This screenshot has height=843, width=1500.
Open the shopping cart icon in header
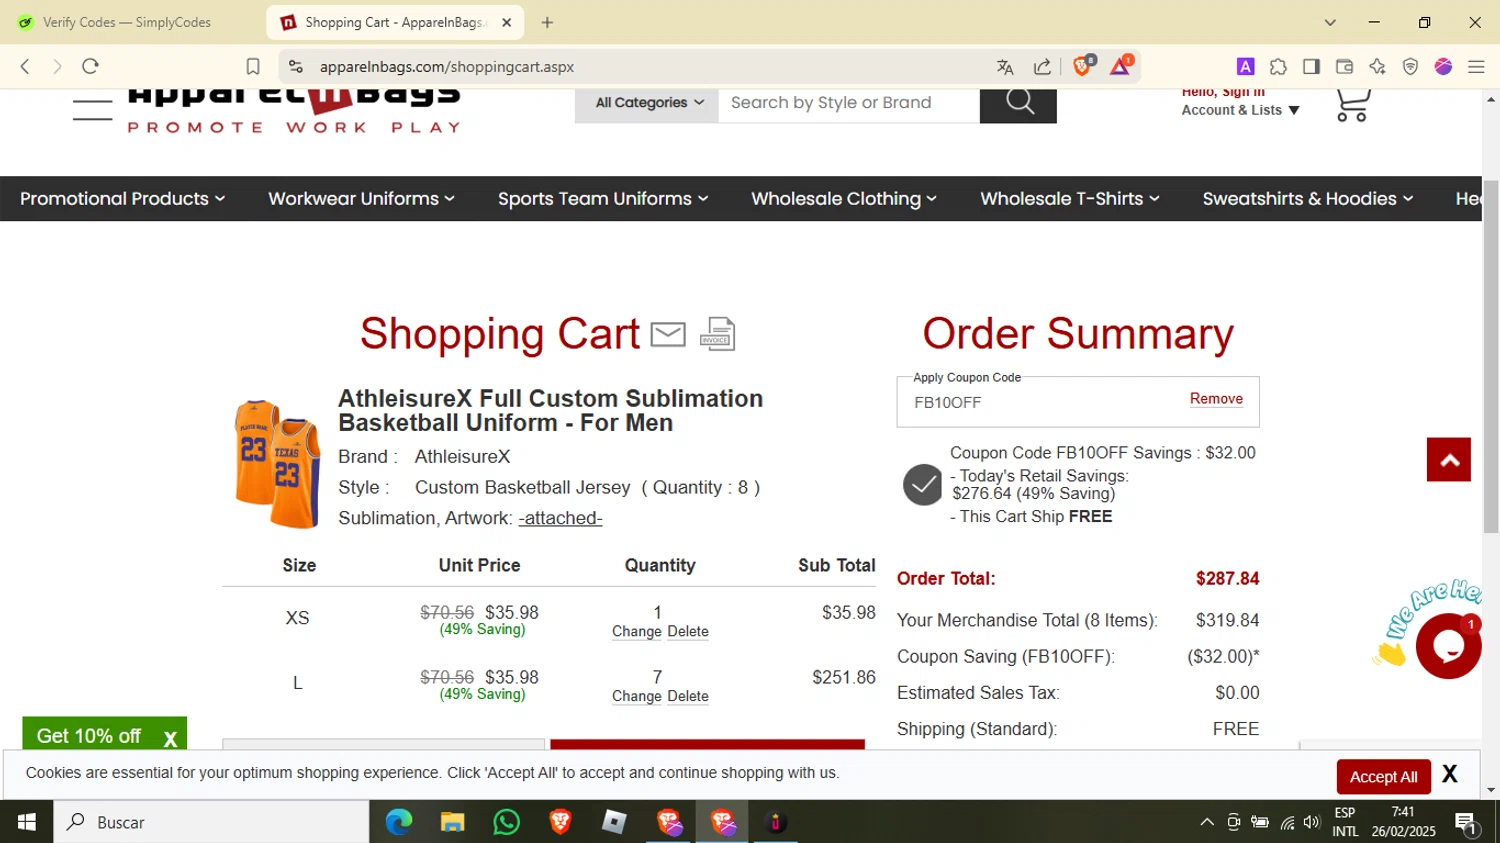coord(1352,105)
